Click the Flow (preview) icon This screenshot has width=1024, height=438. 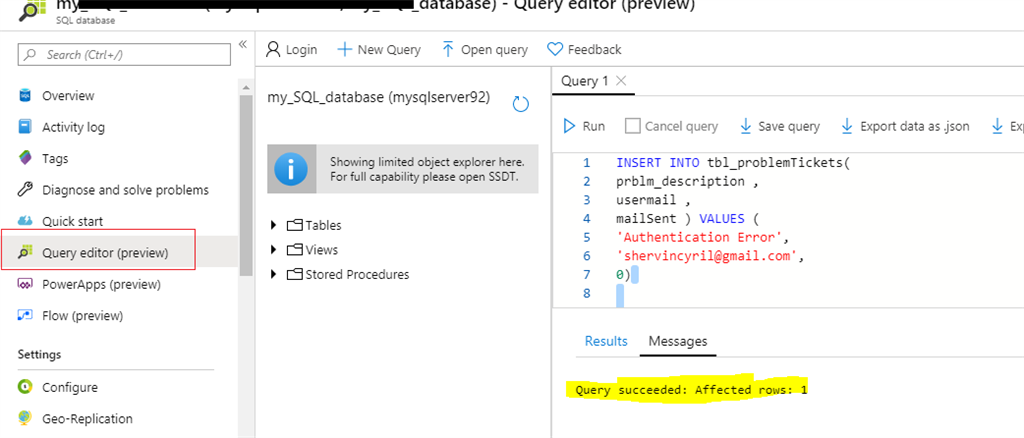25,315
